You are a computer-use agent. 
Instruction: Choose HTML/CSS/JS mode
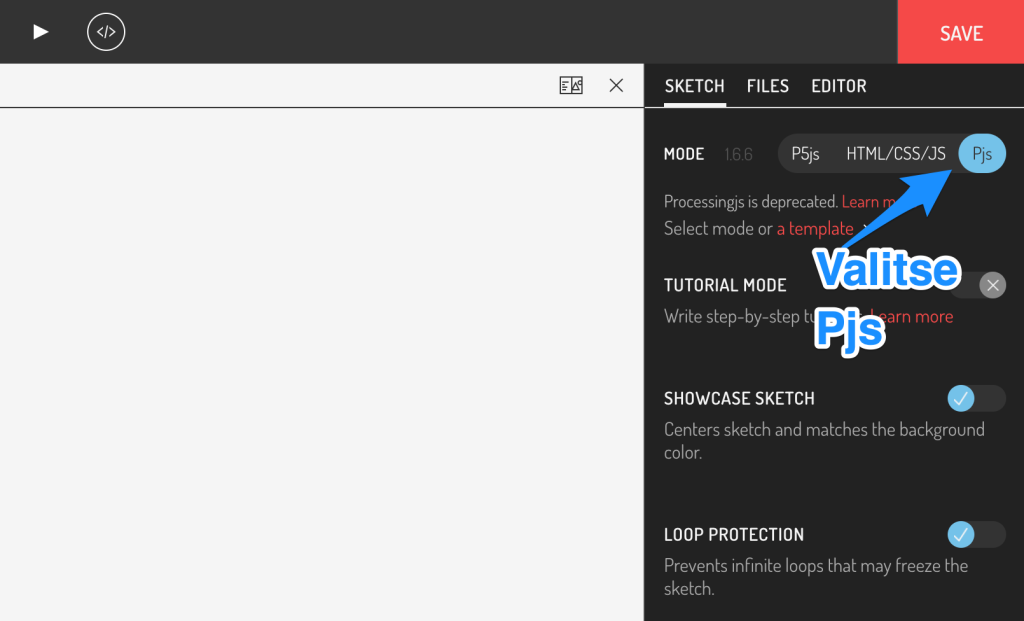pyautogui.click(x=895, y=154)
